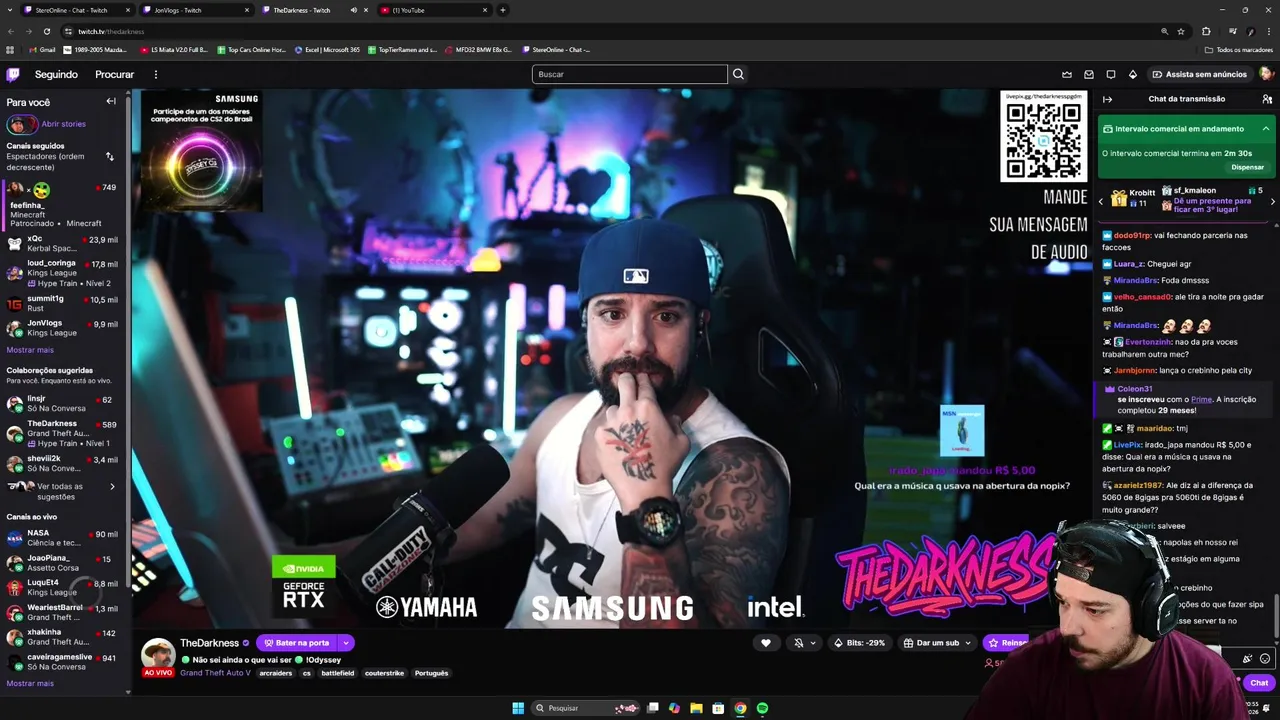
Task: Open the Bater na porta dropdown arrow
Action: point(345,643)
